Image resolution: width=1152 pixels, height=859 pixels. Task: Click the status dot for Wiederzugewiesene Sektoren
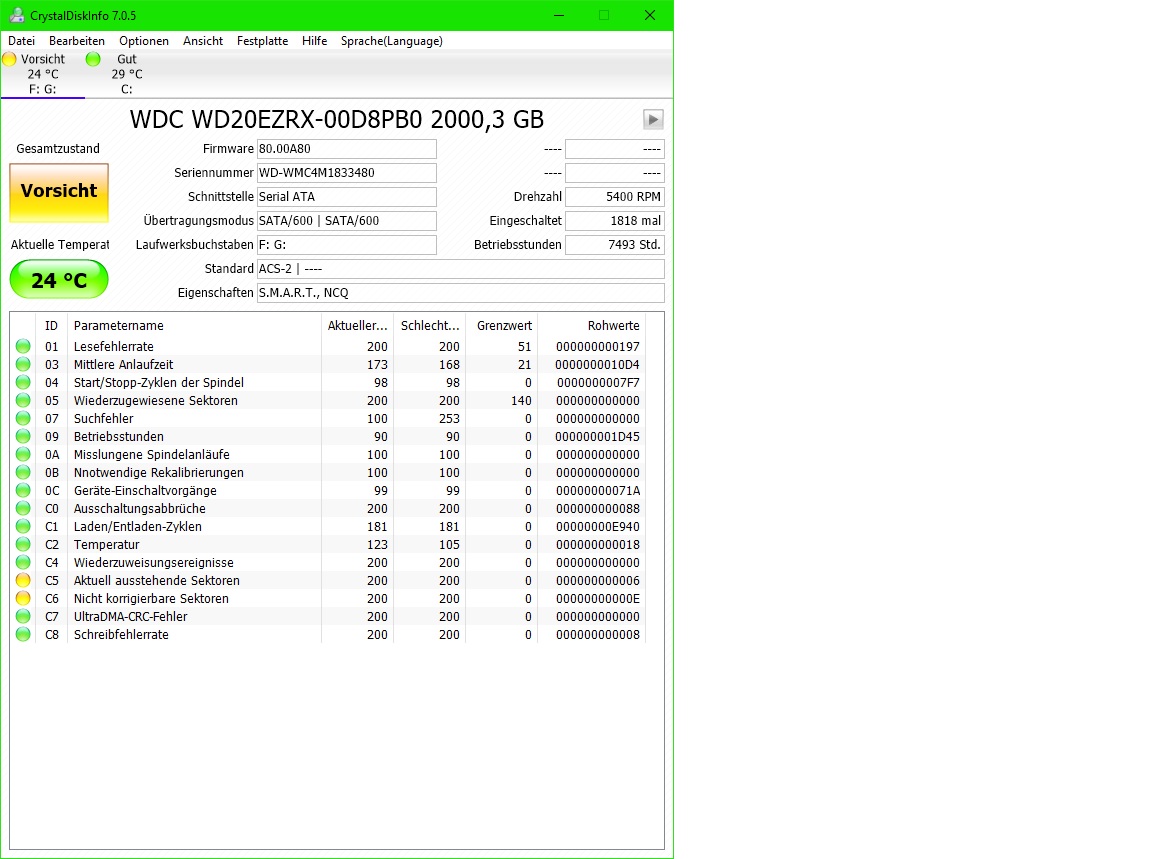(x=24, y=400)
